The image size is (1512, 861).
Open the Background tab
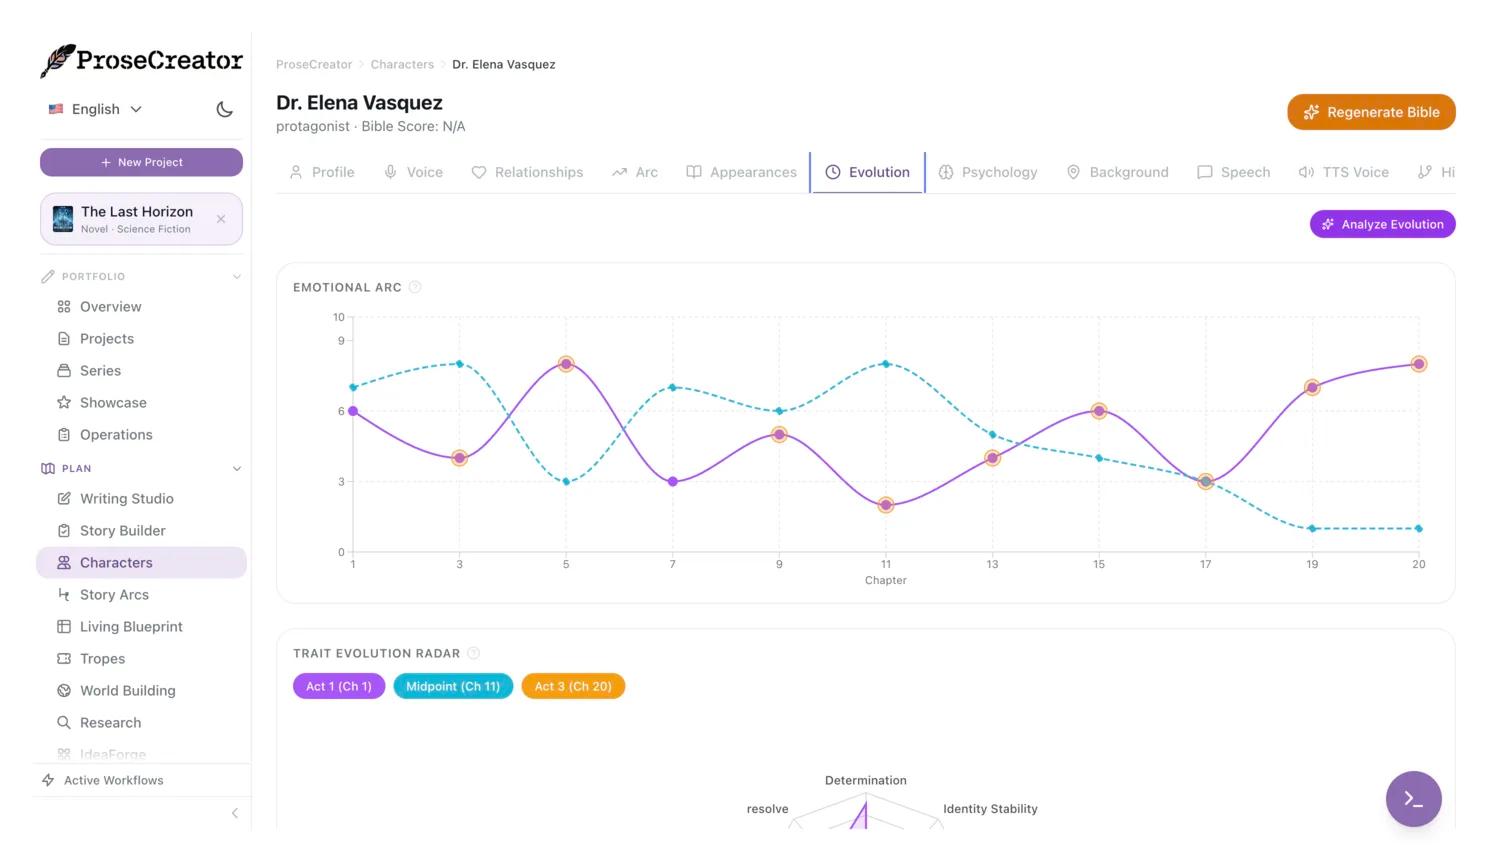point(1117,172)
